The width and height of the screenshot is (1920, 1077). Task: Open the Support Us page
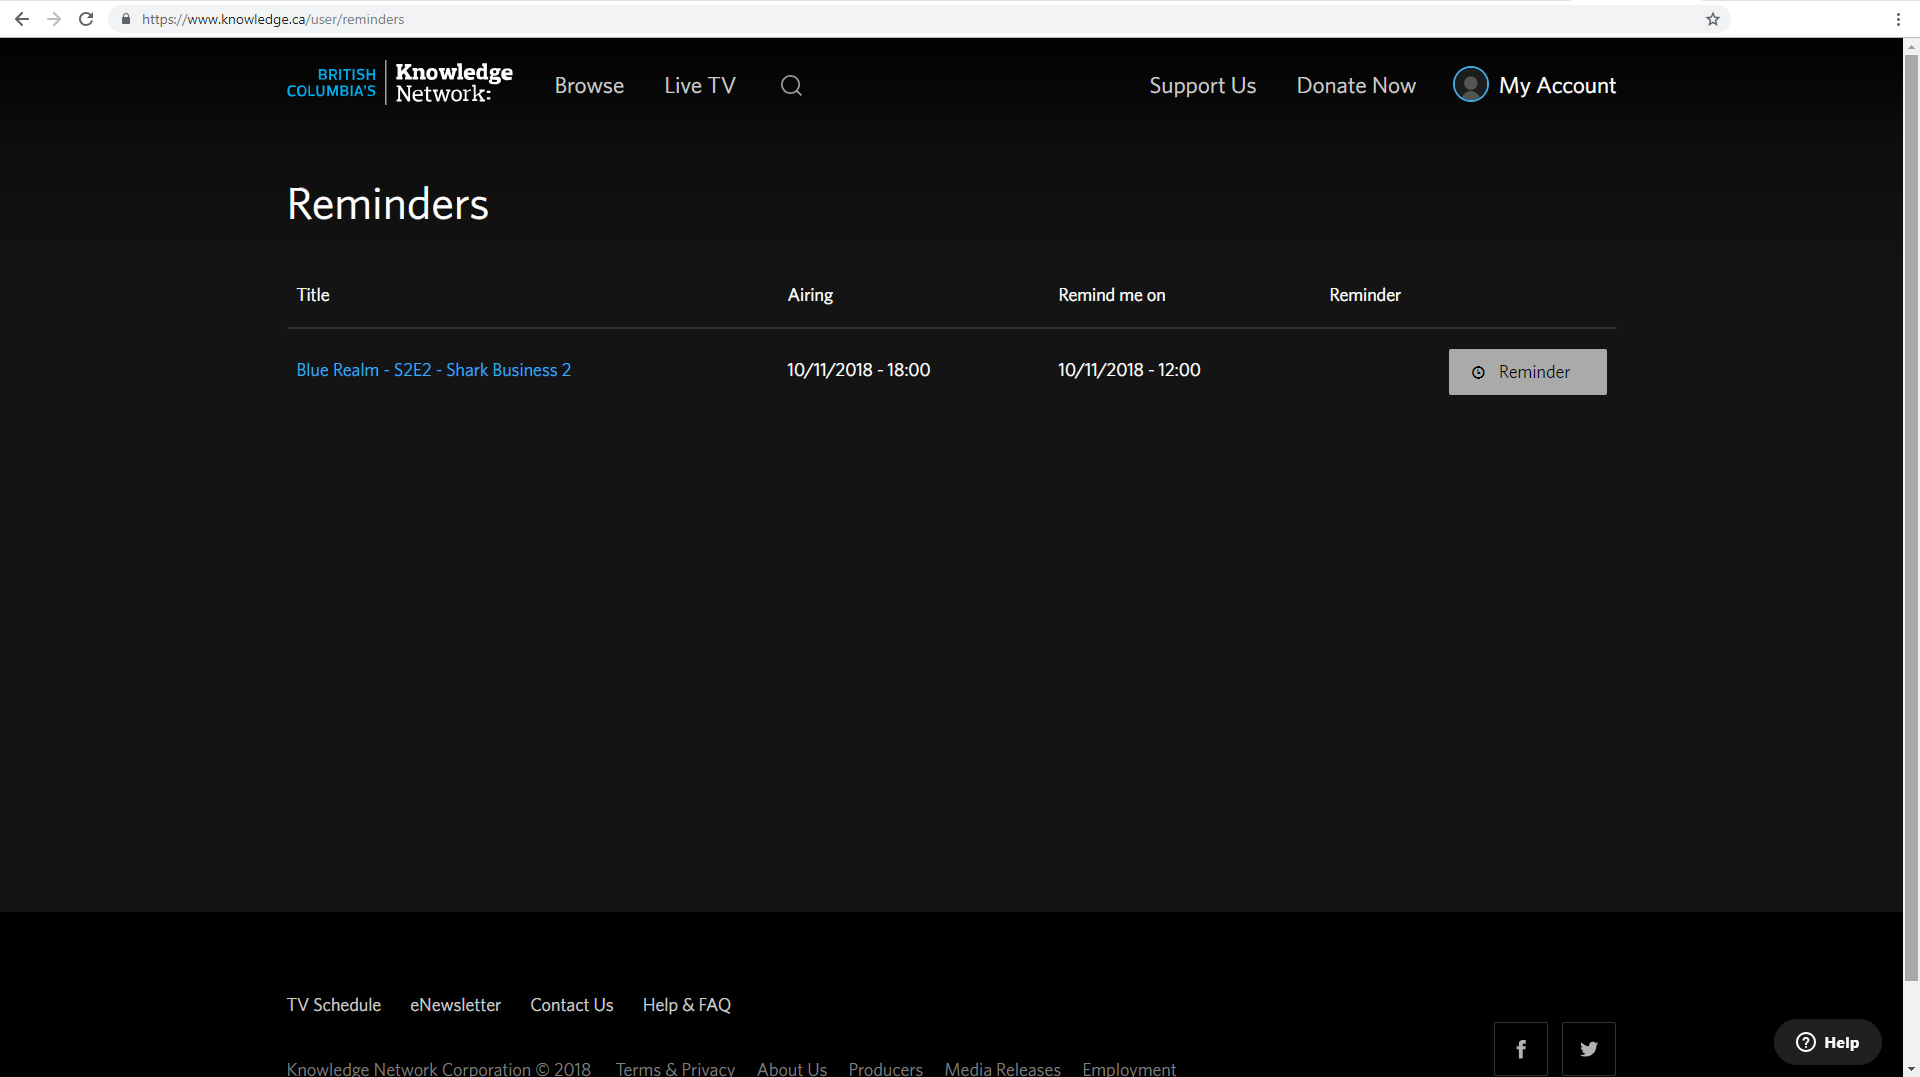pos(1202,86)
